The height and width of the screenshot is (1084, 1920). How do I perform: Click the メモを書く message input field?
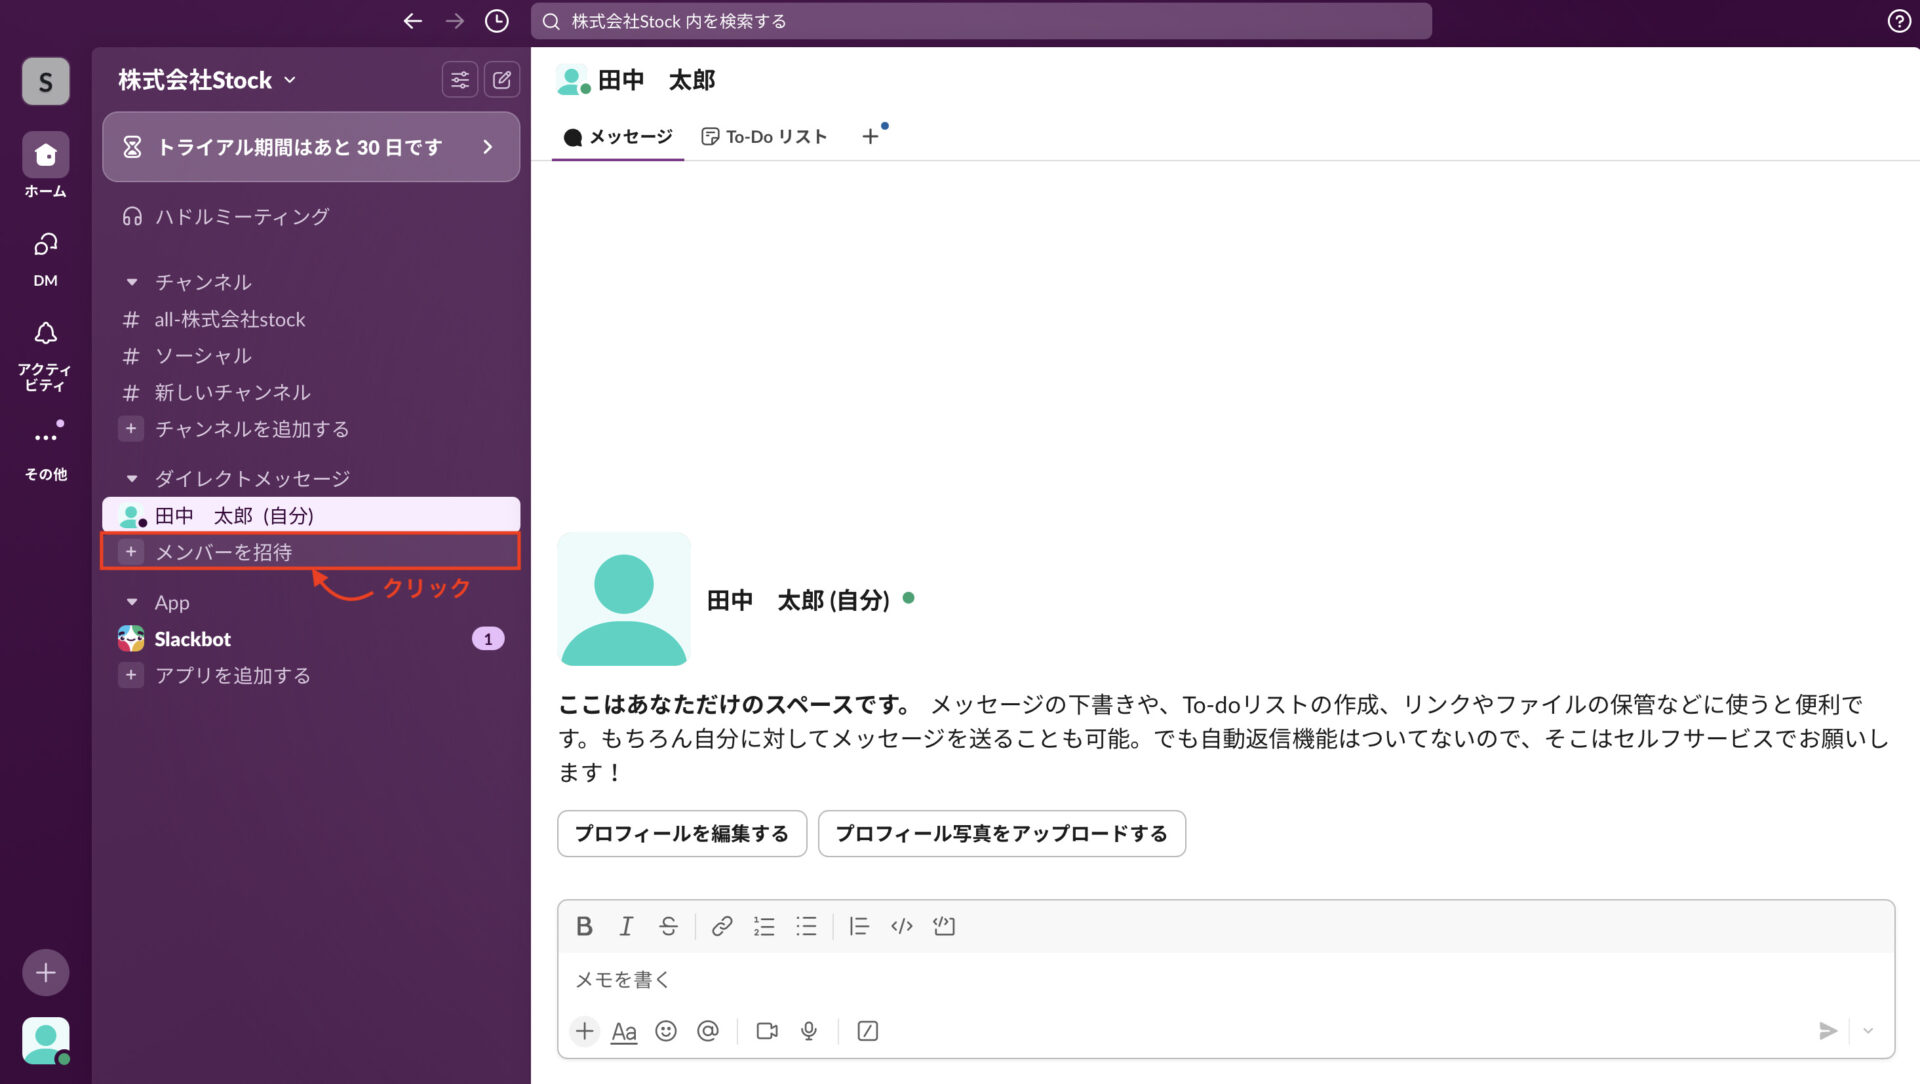pyautogui.click(x=900, y=980)
